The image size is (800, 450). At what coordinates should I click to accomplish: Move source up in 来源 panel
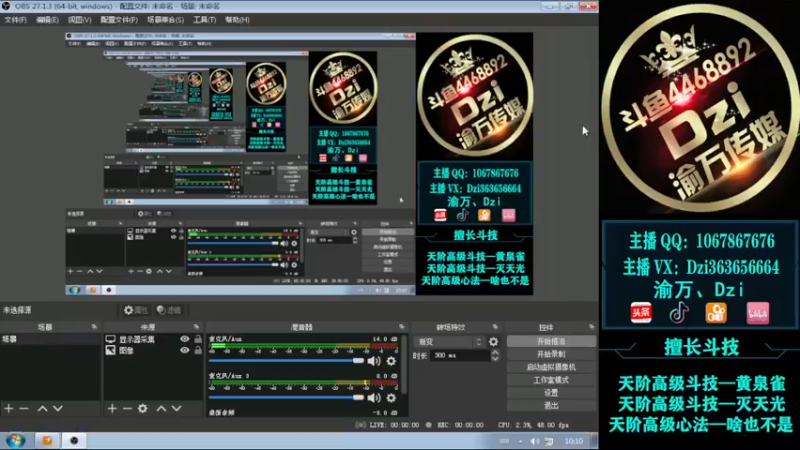[161, 408]
